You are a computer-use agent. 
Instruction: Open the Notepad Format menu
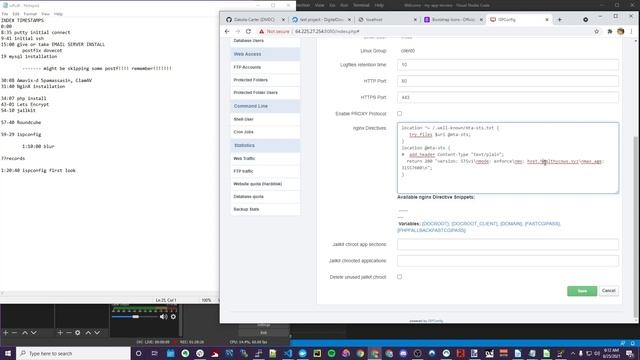pyautogui.click(x=30, y=14)
